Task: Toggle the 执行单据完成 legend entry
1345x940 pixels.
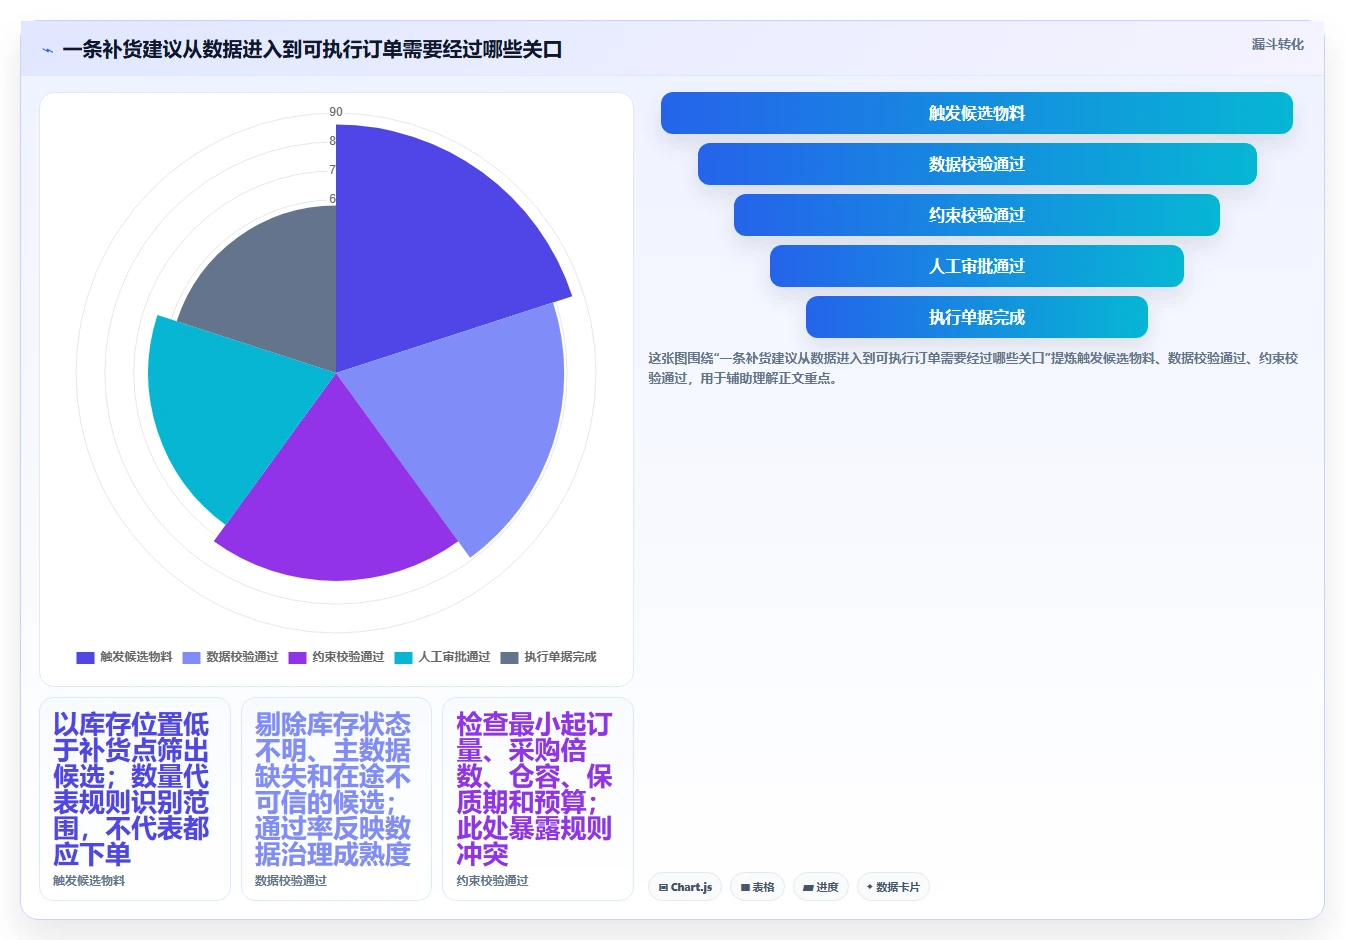Action: (x=548, y=657)
